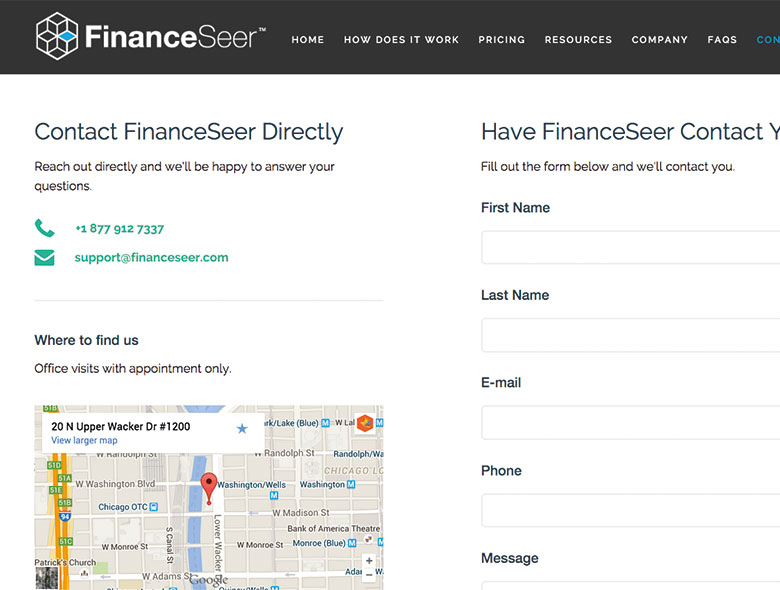This screenshot has height=590, width=780.
Task: Go to the Home menu item
Action: coord(308,40)
